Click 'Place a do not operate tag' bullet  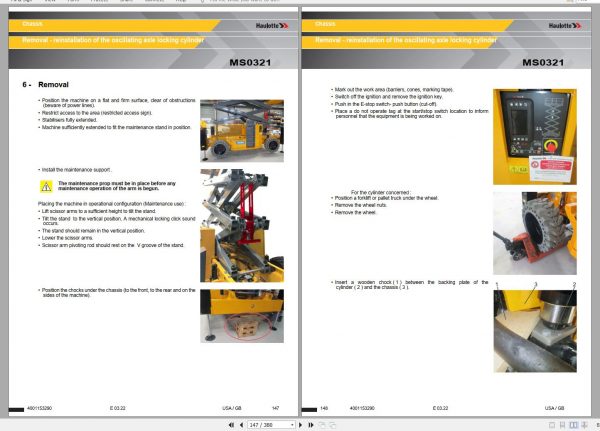410,114
